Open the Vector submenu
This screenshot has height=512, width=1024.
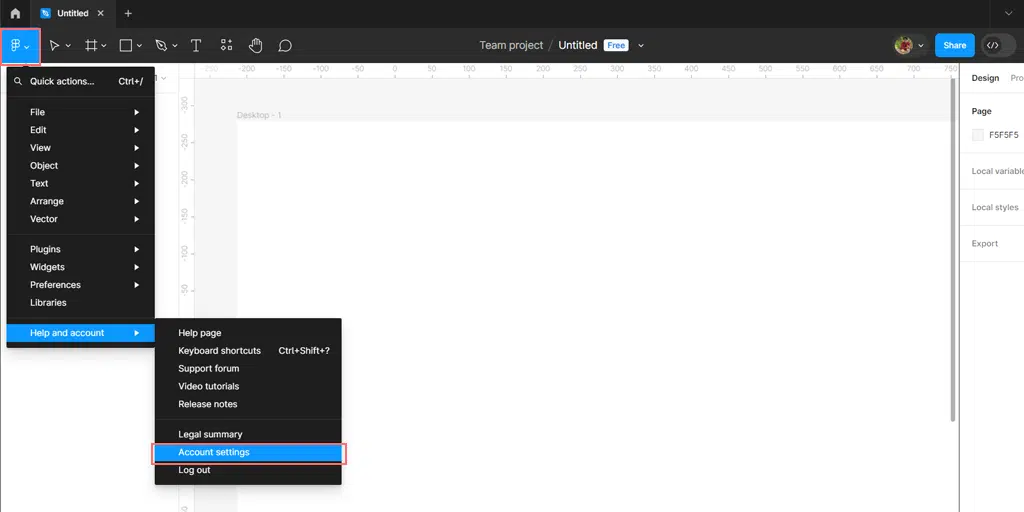tap(81, 219)
